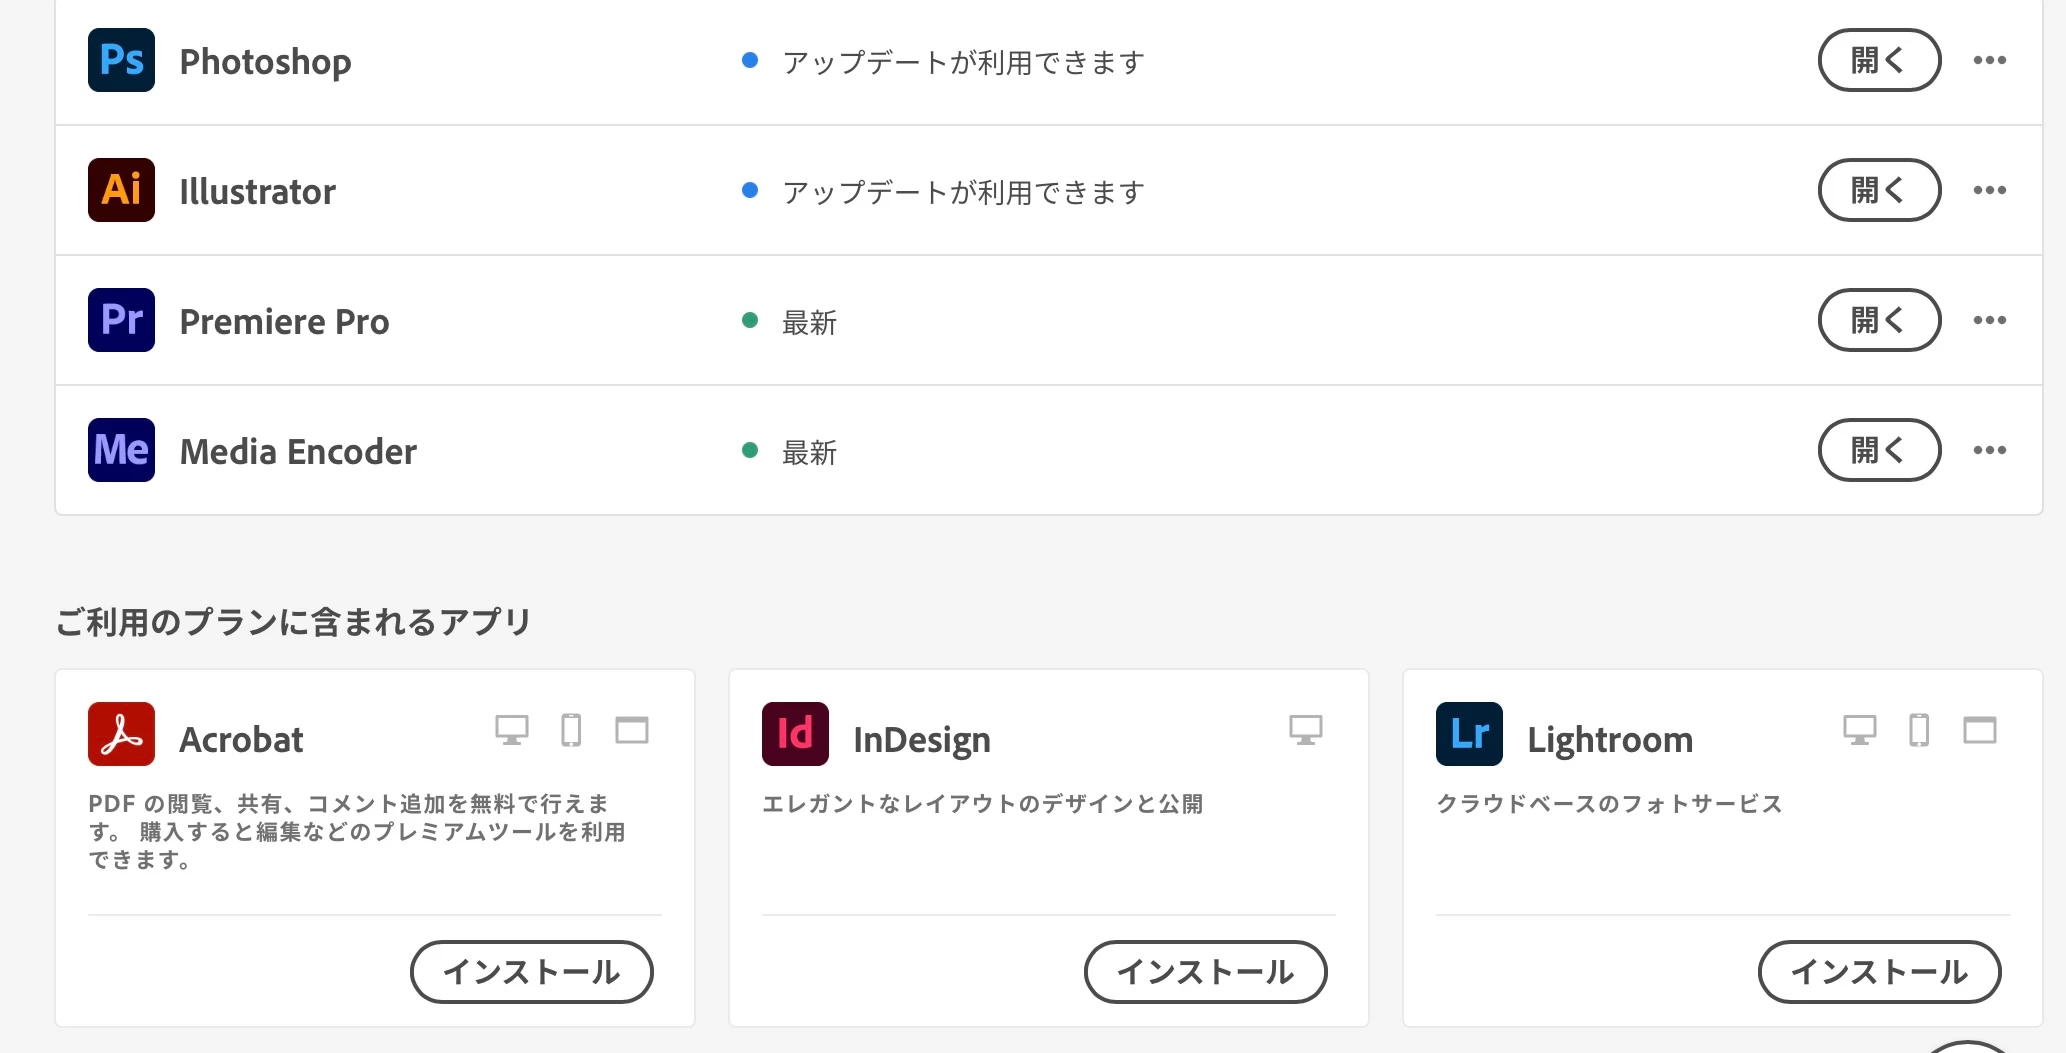Click the Media Encoder Me app icon
Image resolution: width=2066 pixels, height=1053 pixels.
[x=121, y=450]
